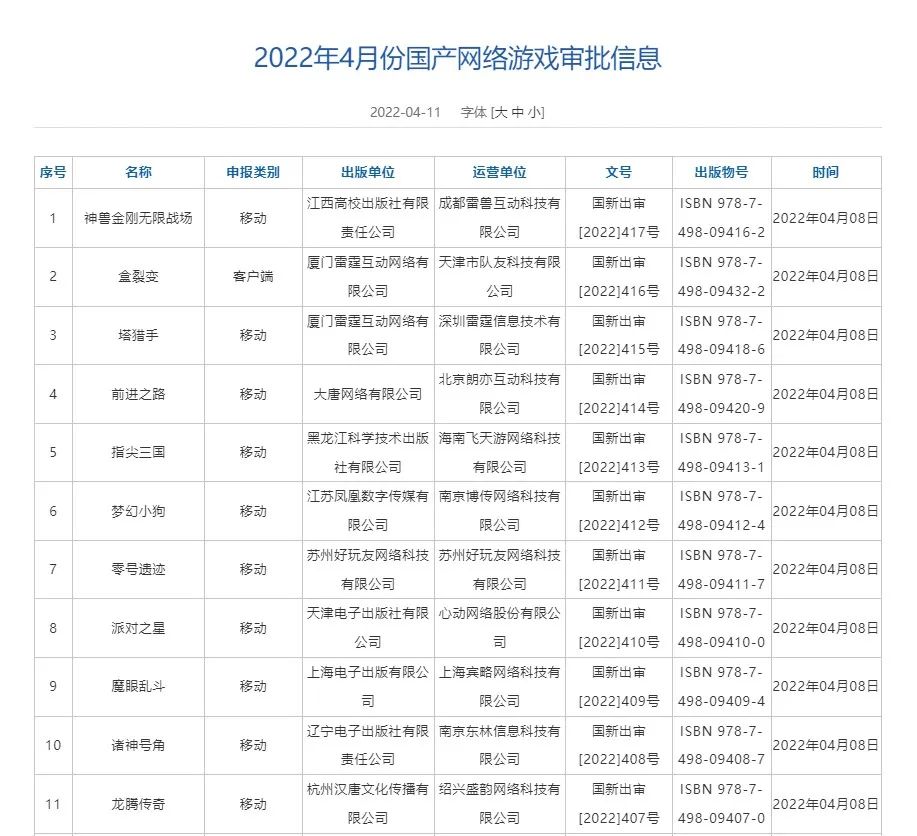
Task: Click ISBN 978-7-498-09416-2
Action: (722, 218)
